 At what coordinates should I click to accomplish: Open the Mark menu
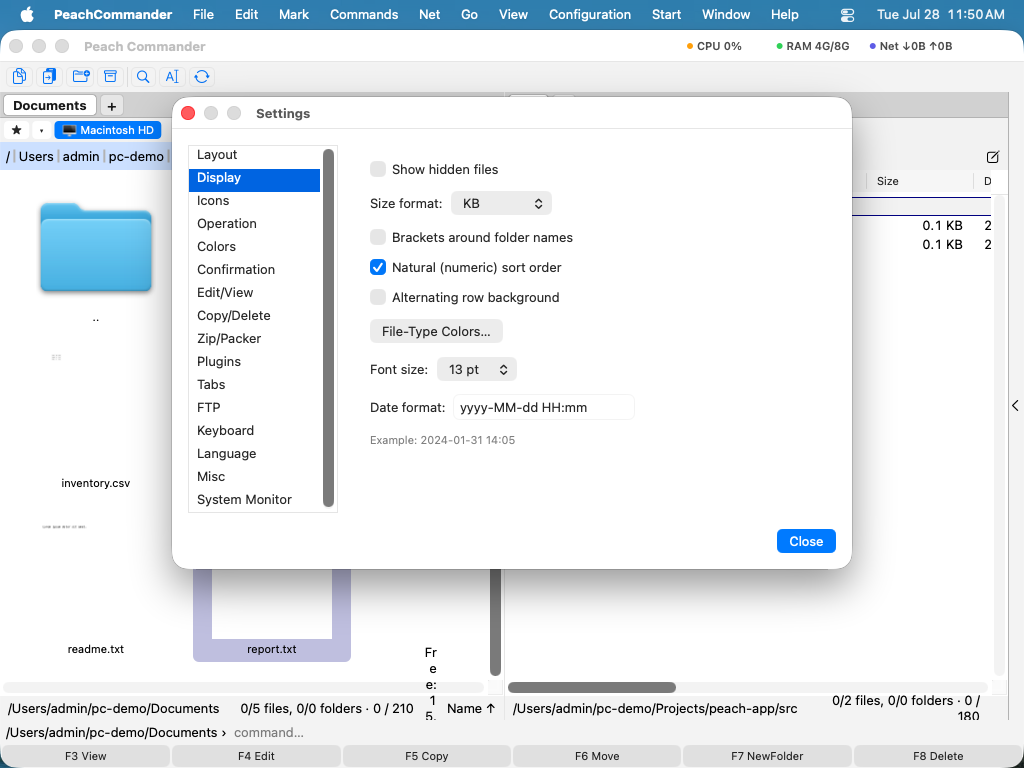pos(294,14)
